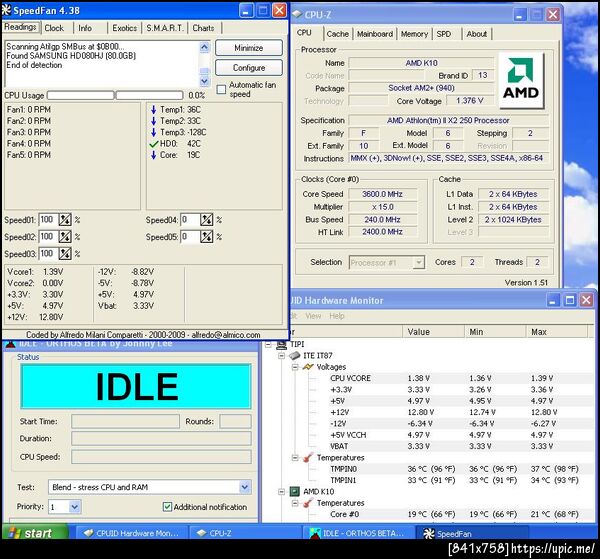Click the AMD logo in CPU-Z
The image size is (600, 559).
pos(520,79)
